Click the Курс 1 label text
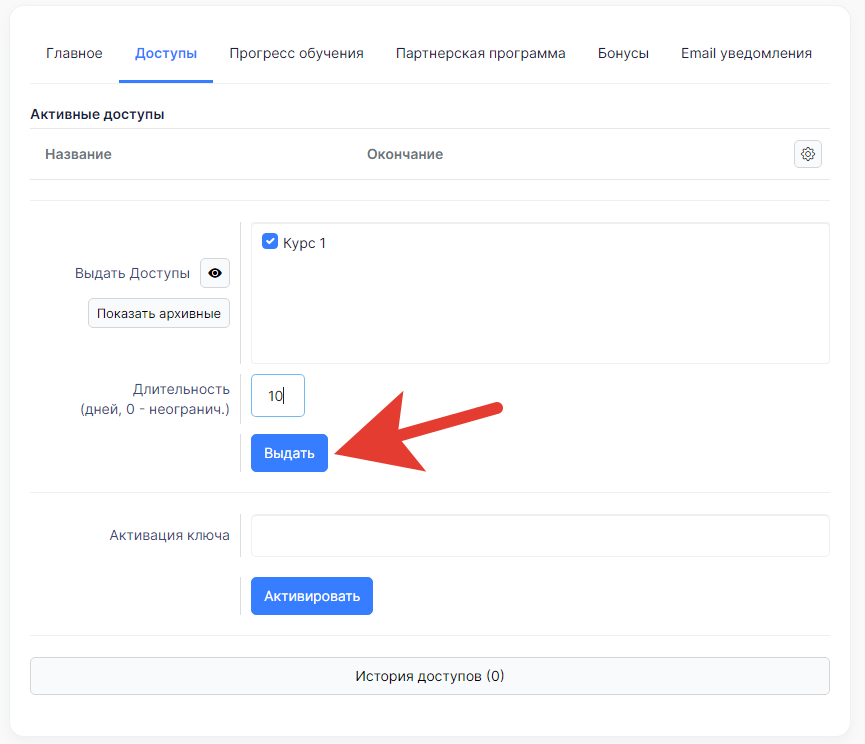 tap(305, 243)
